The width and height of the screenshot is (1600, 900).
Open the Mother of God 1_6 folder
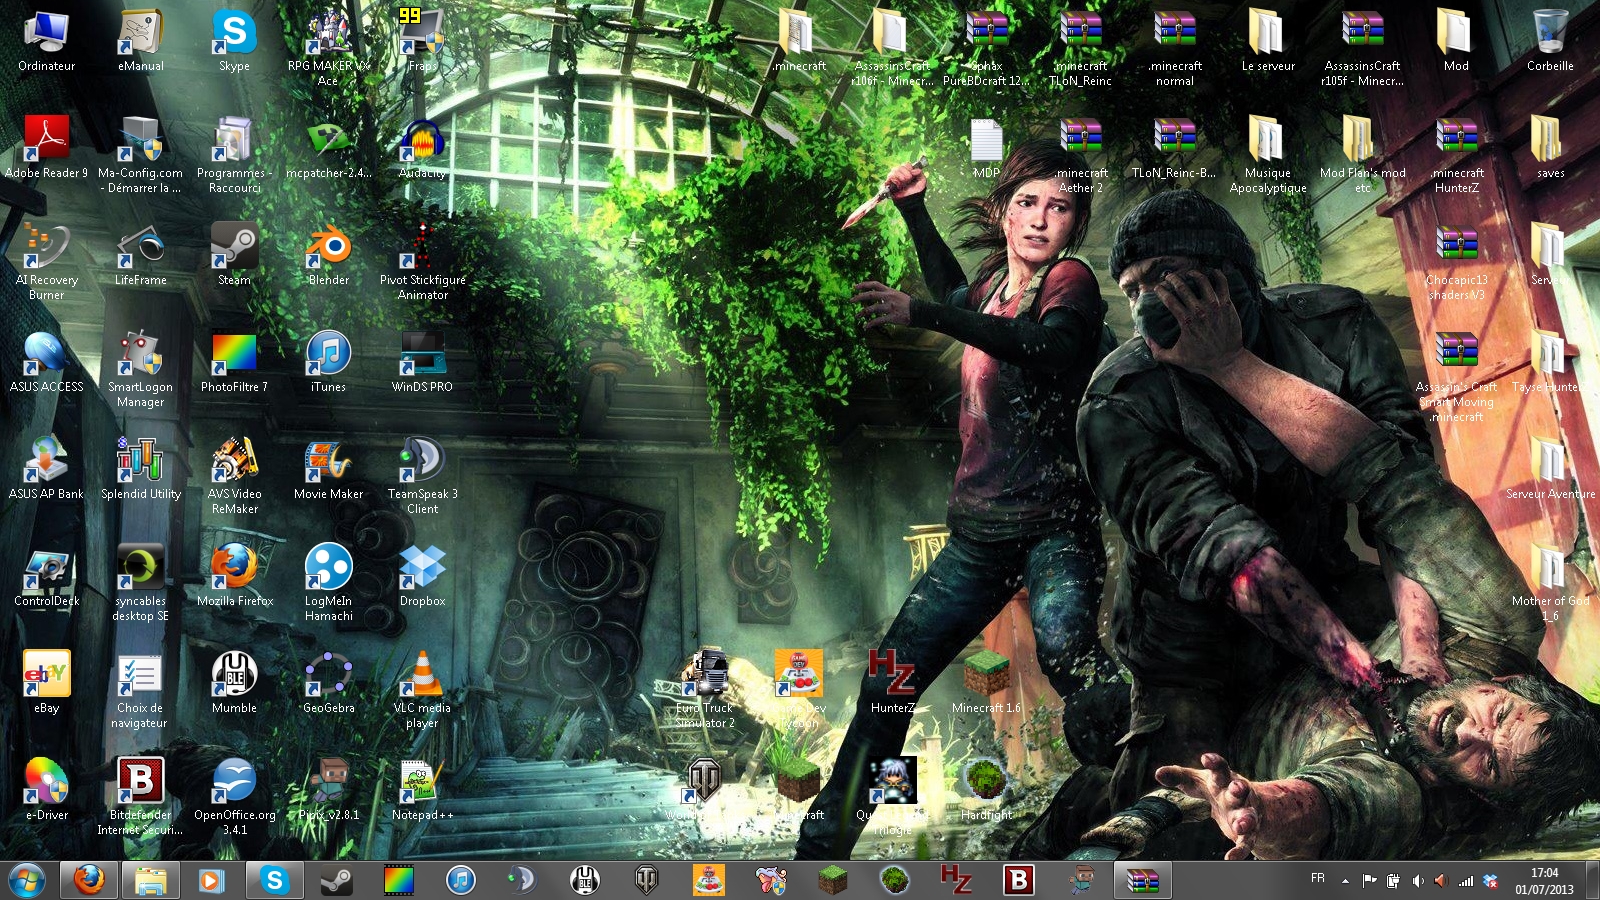(x=1550, y=582)
